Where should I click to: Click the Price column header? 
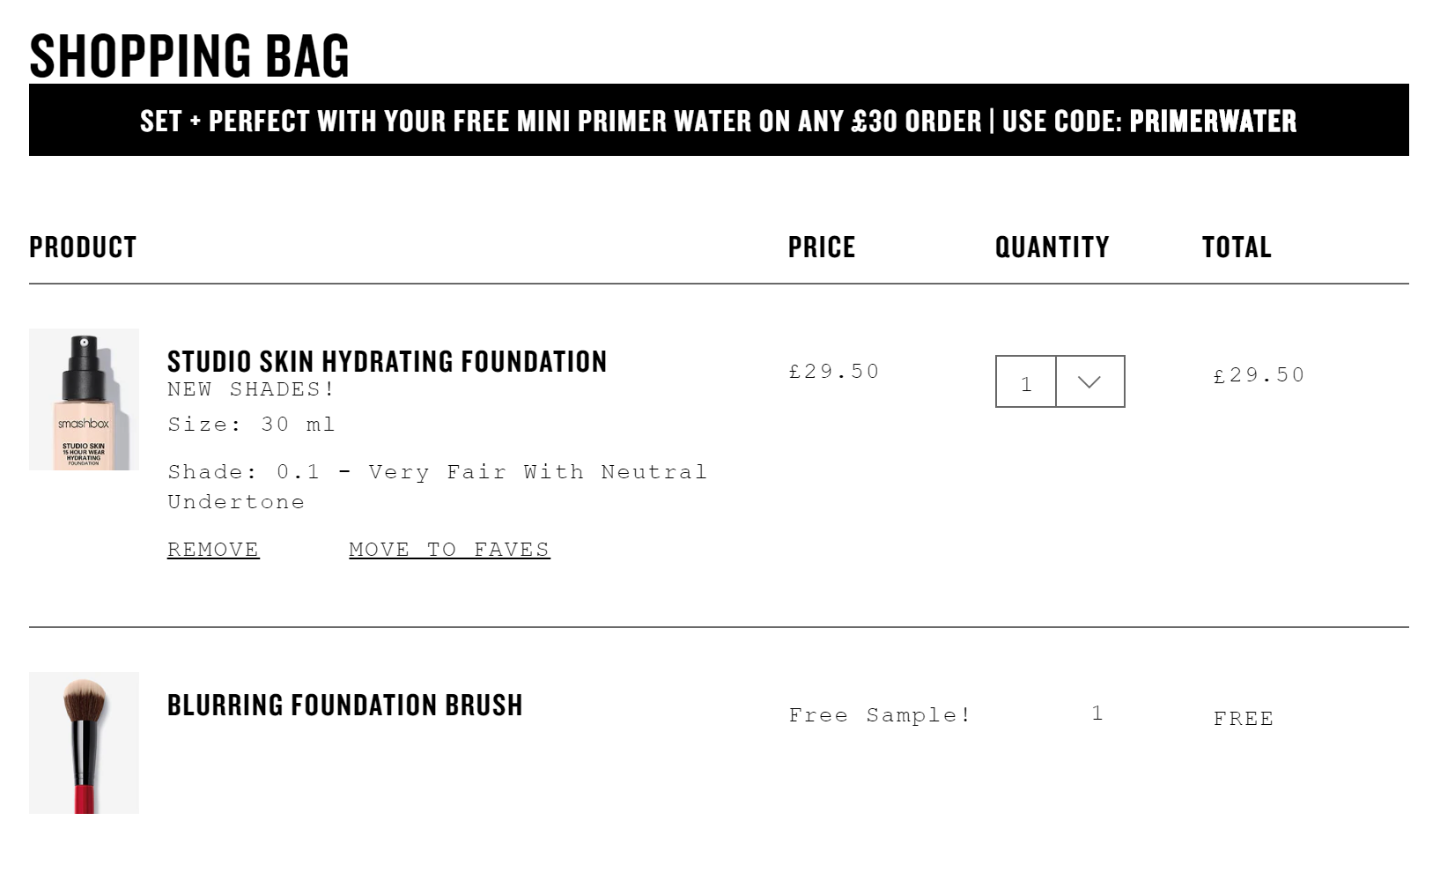822,247
